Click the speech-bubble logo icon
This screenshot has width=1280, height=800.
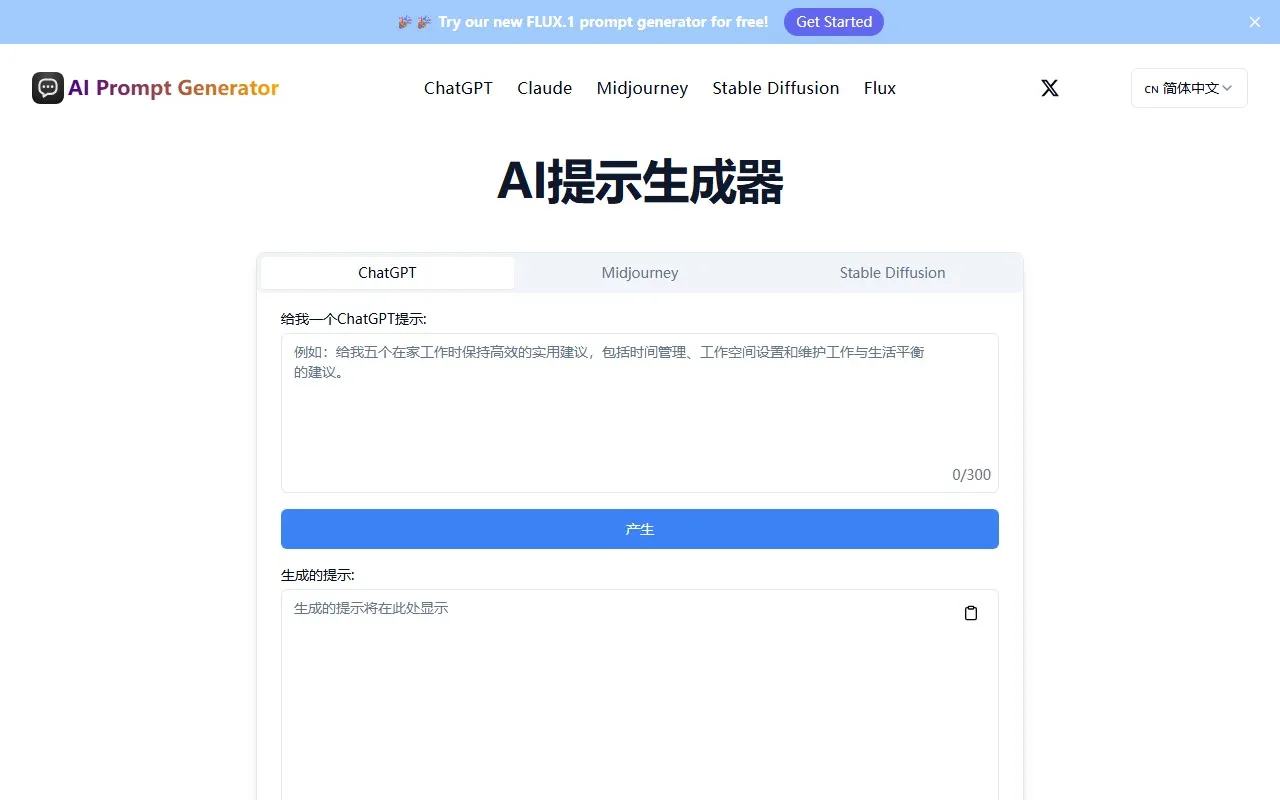pyautogui.click(x=46, y=88)
